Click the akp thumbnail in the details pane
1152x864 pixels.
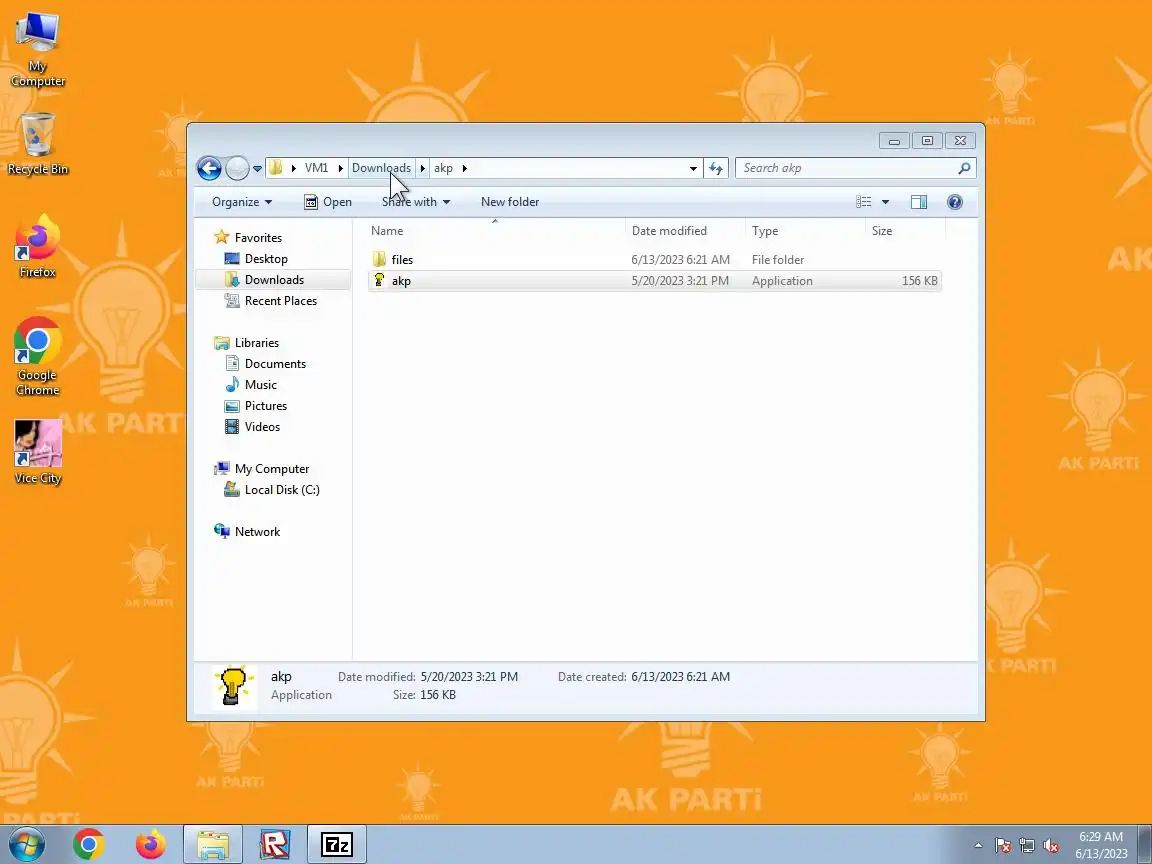(234, 686)
